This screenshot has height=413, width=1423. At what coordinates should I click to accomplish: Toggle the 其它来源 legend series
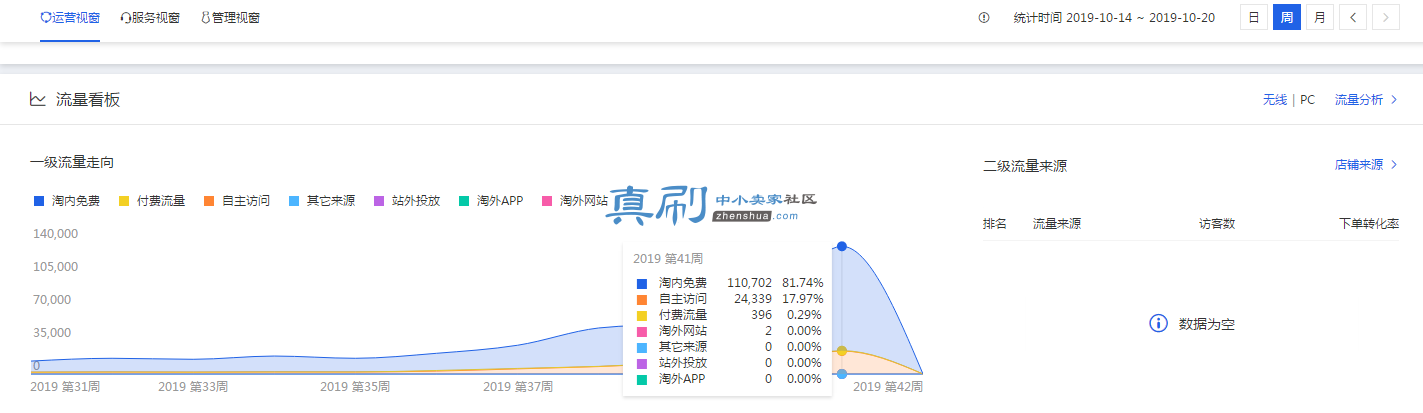tap(321, 201)
